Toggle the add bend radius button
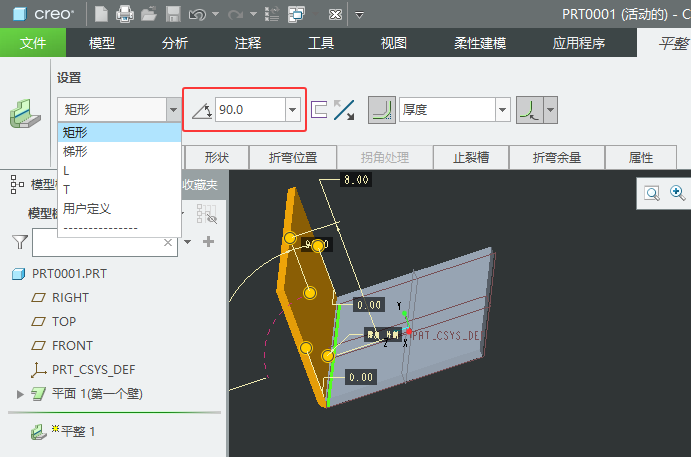 pos(382,110)
